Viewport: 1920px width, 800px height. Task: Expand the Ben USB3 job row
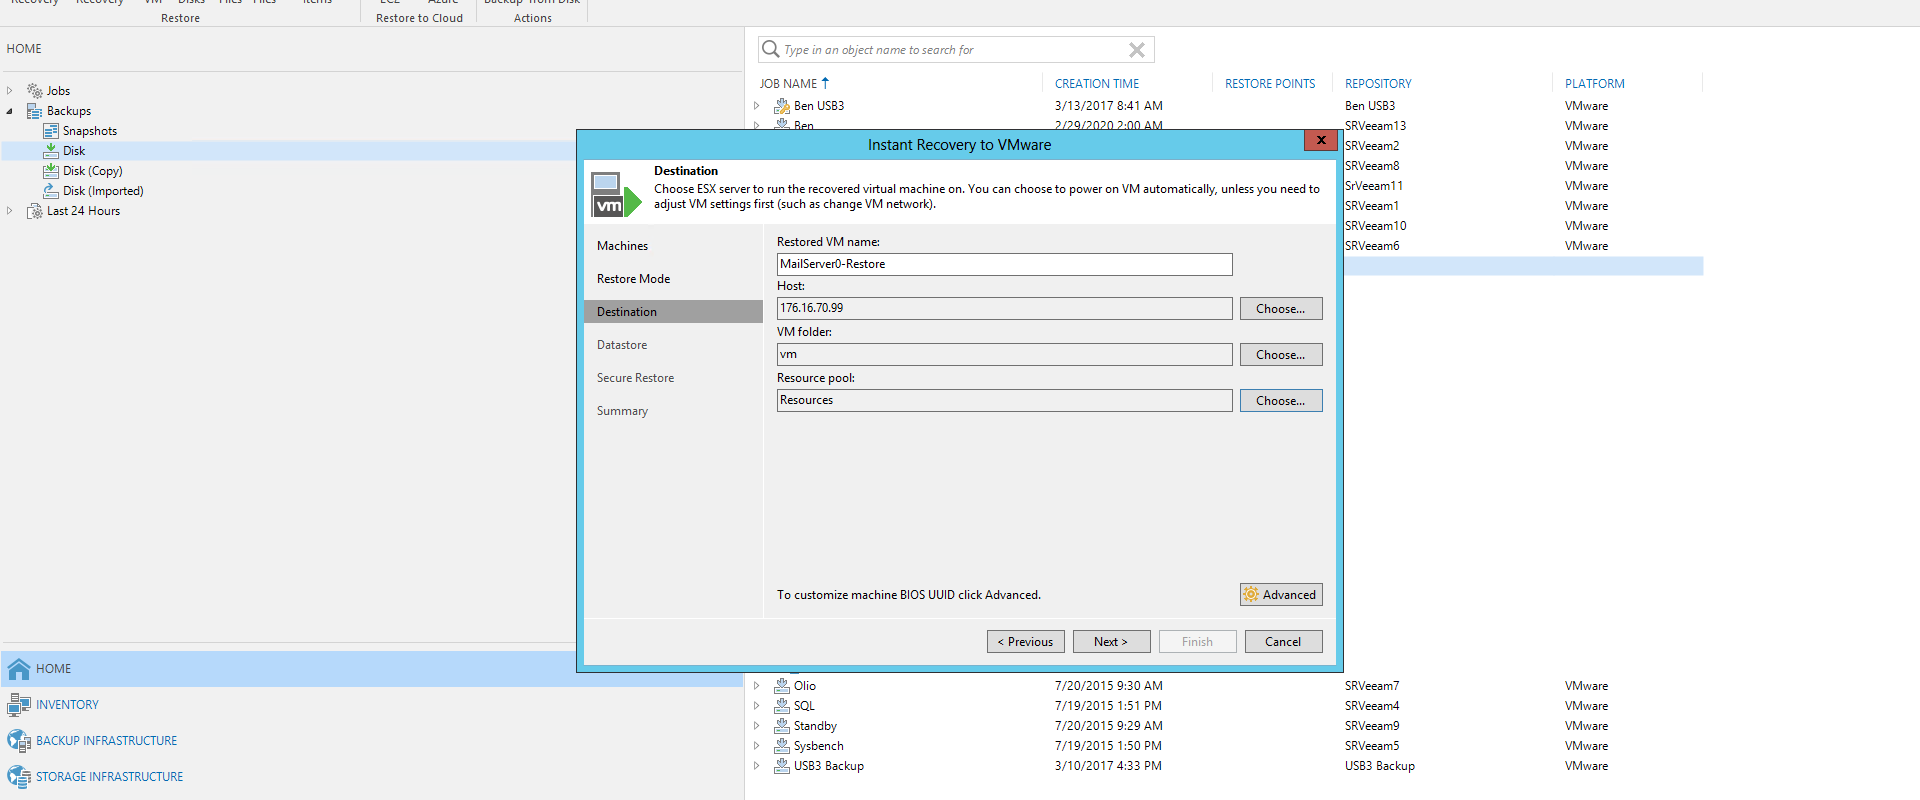pyautogui.click(x=757, y=106)
